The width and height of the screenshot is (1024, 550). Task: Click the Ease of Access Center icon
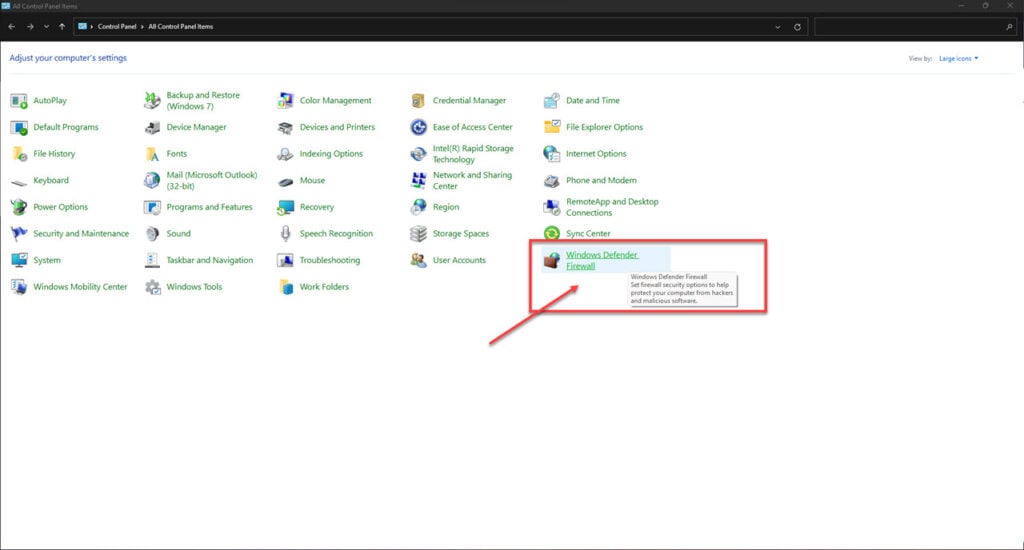pos(418,127)
